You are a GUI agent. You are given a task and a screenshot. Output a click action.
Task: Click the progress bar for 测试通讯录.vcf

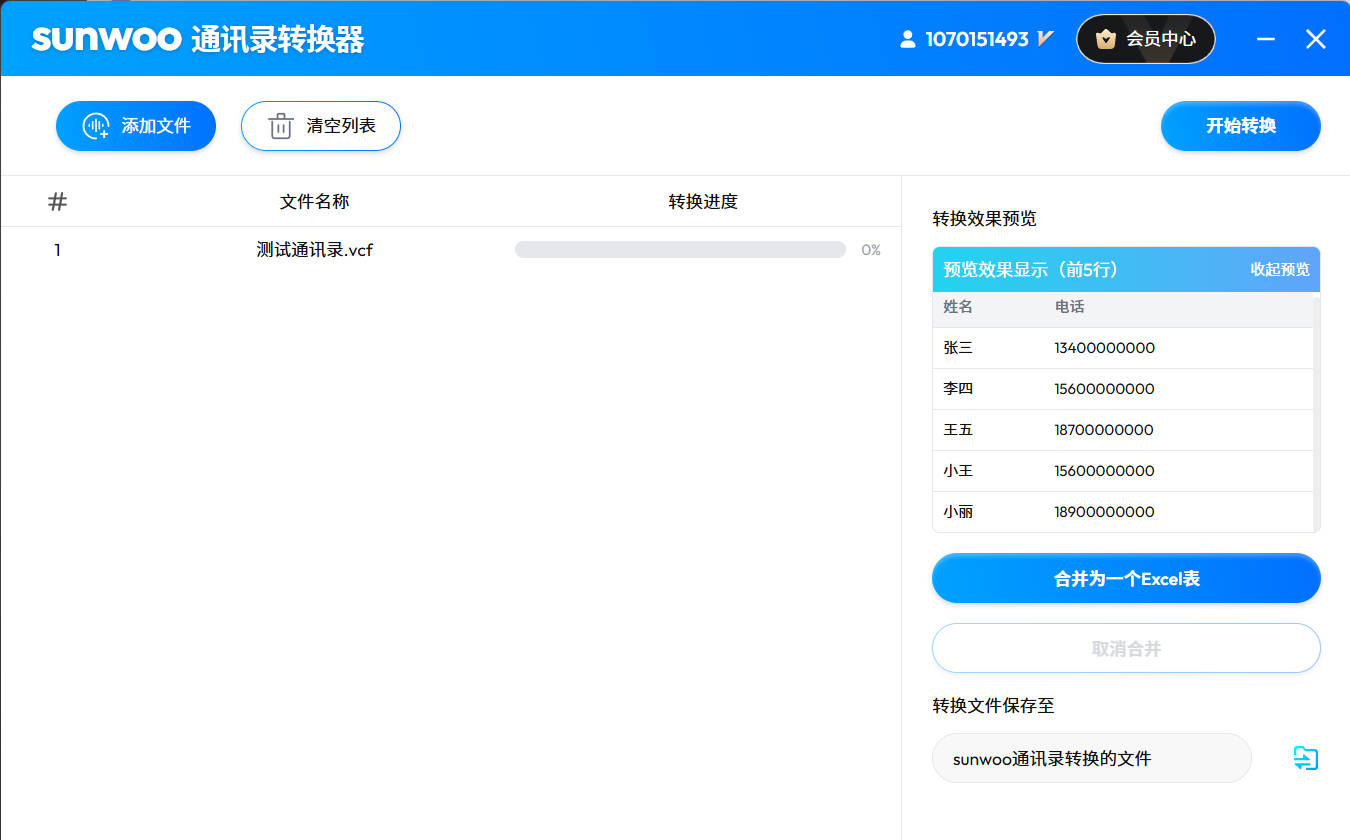coord(680,250)
